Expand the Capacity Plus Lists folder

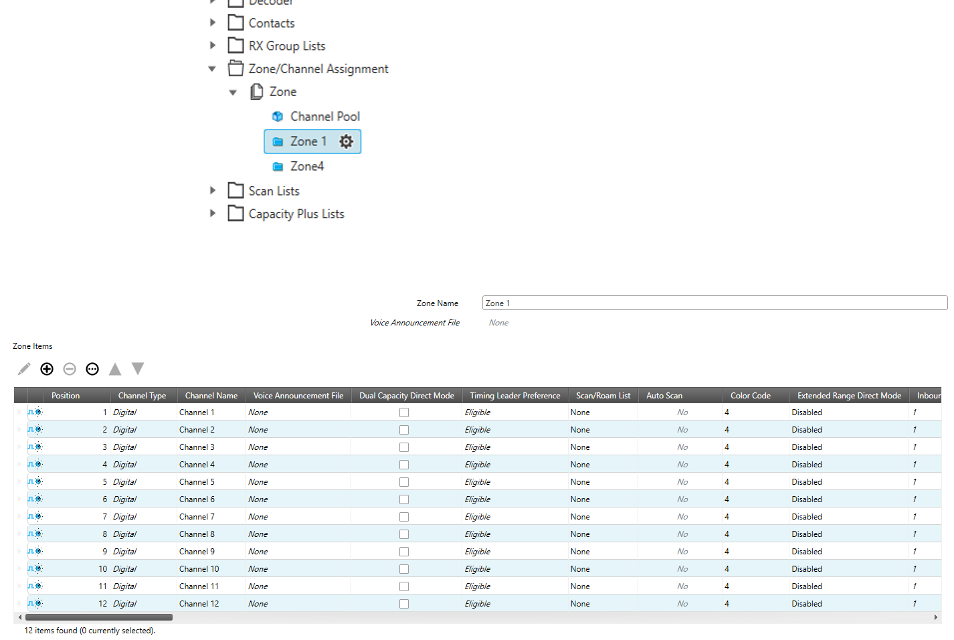pos(212,214)
